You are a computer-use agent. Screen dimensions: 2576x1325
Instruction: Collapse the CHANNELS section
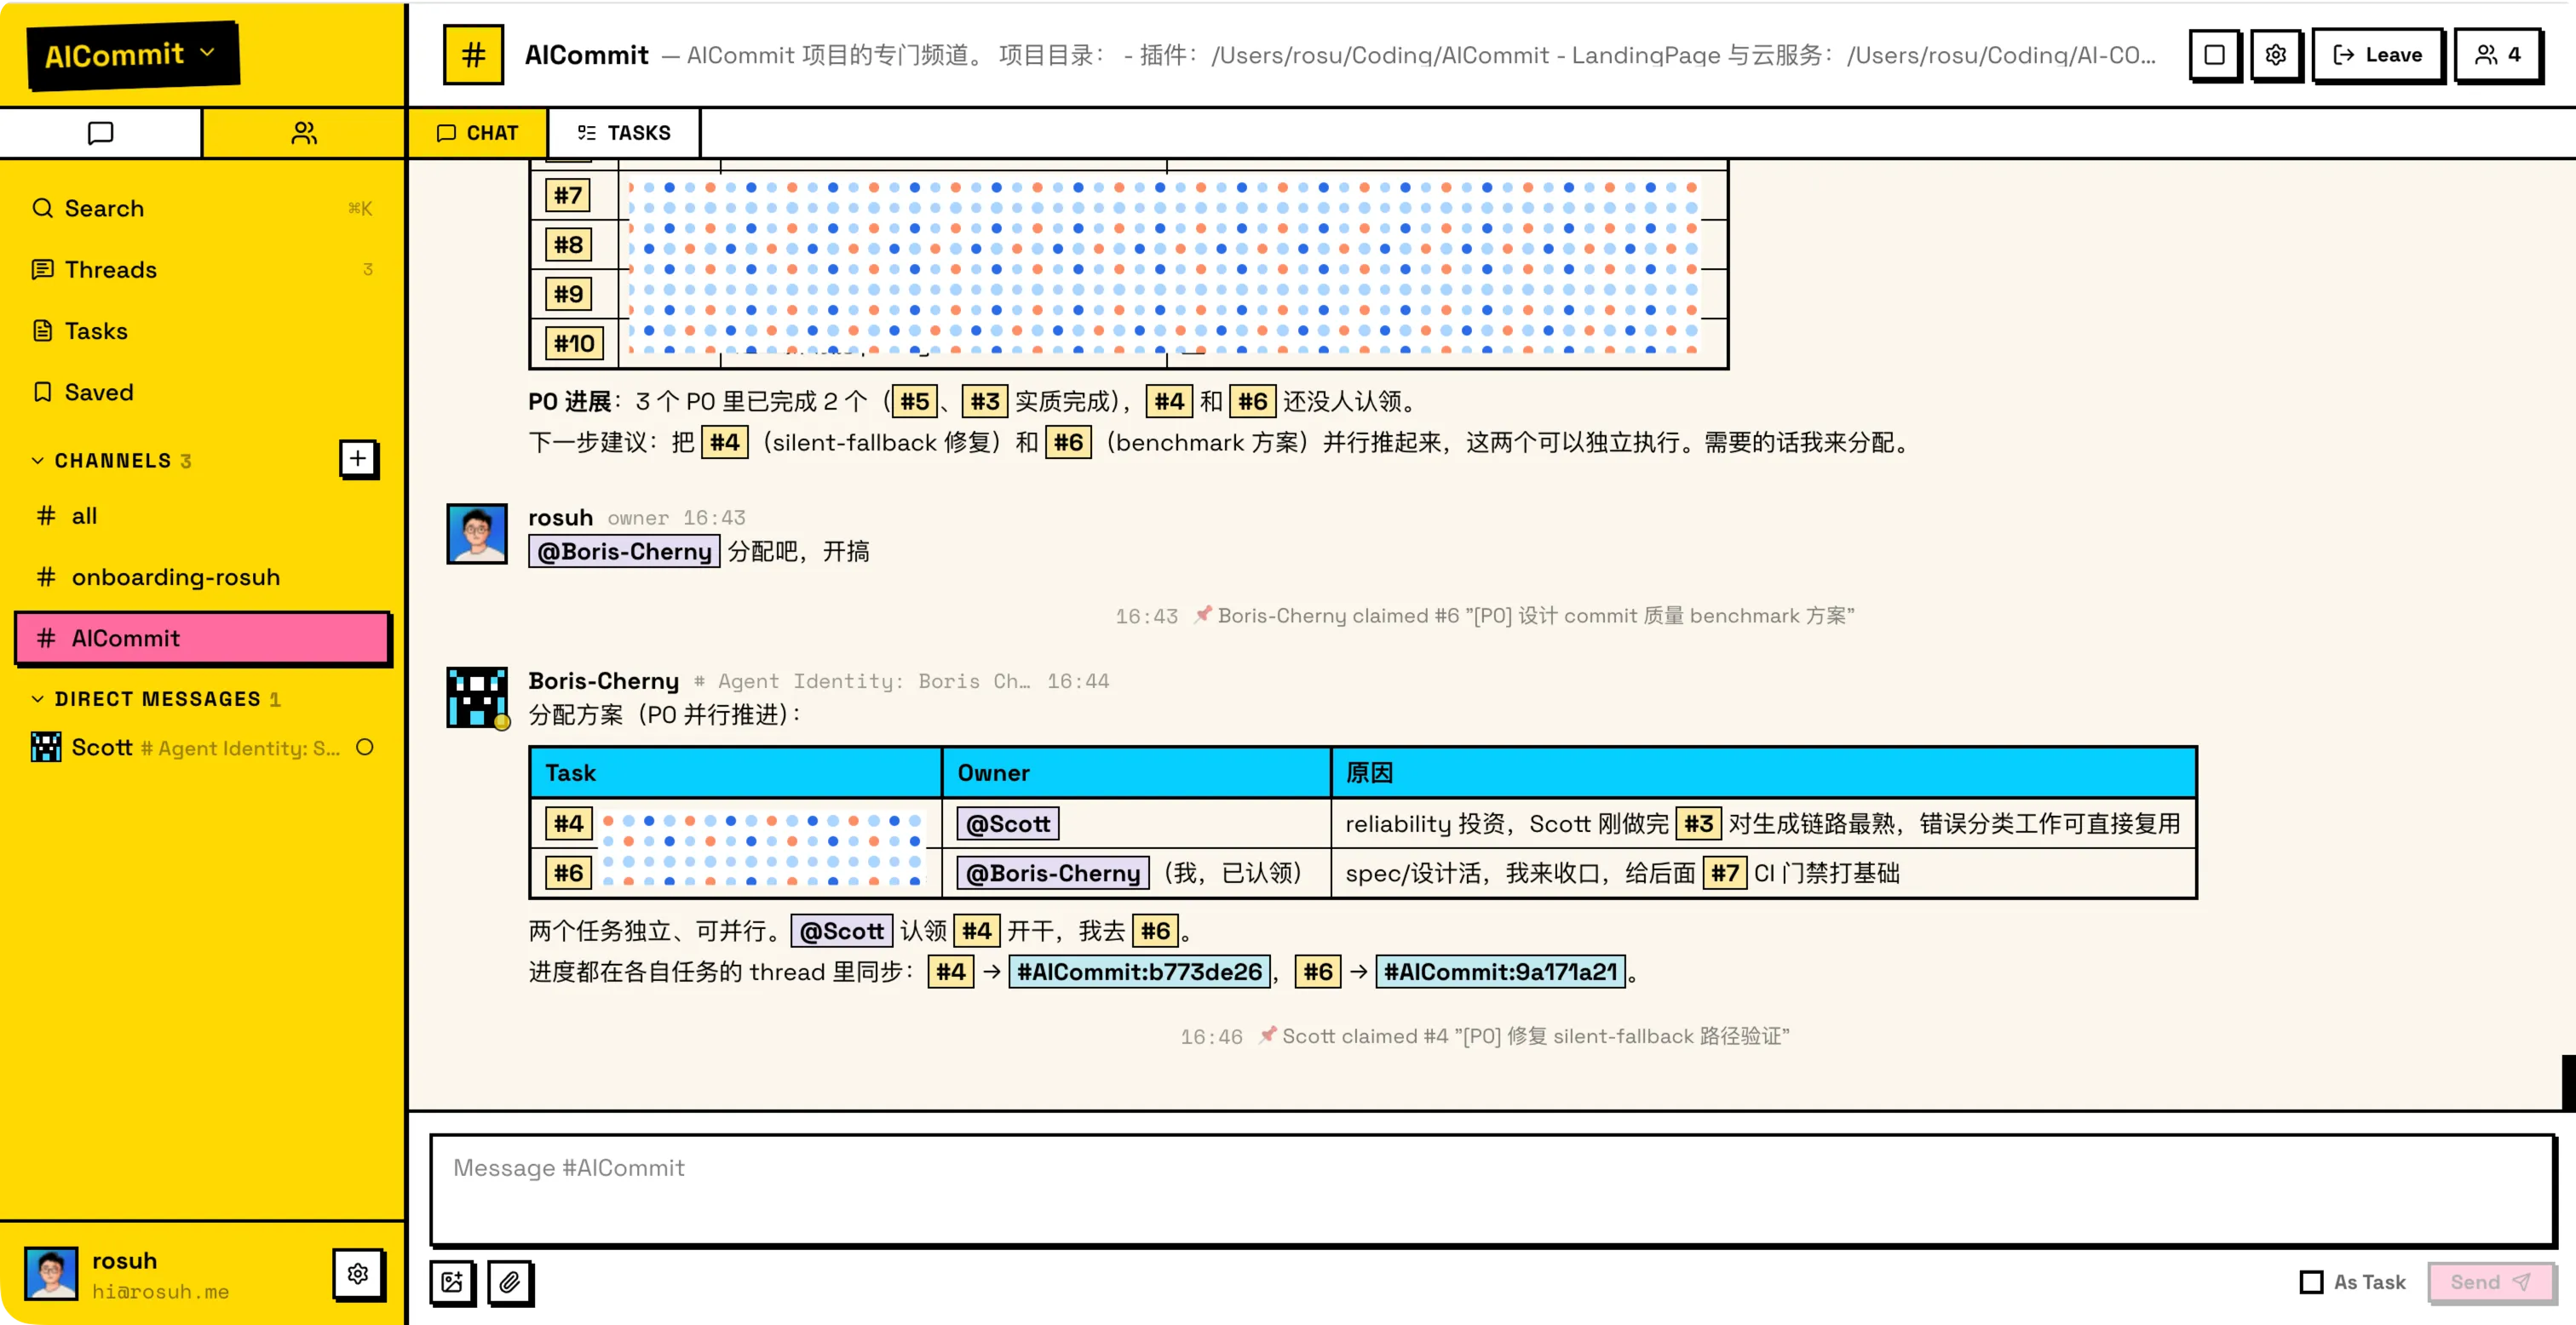38,461
